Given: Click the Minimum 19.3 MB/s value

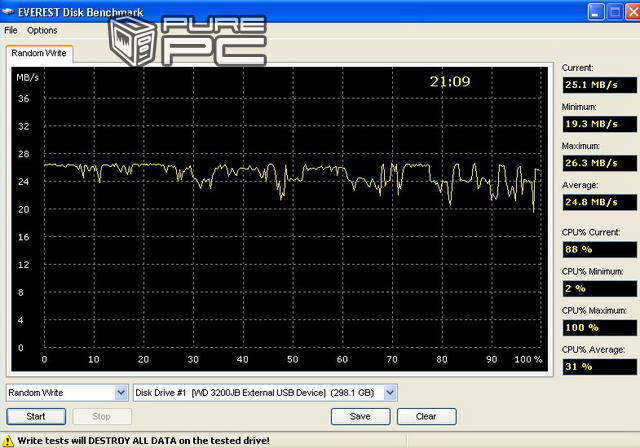Looking at the screenshot, I should (x=599, y=124).
